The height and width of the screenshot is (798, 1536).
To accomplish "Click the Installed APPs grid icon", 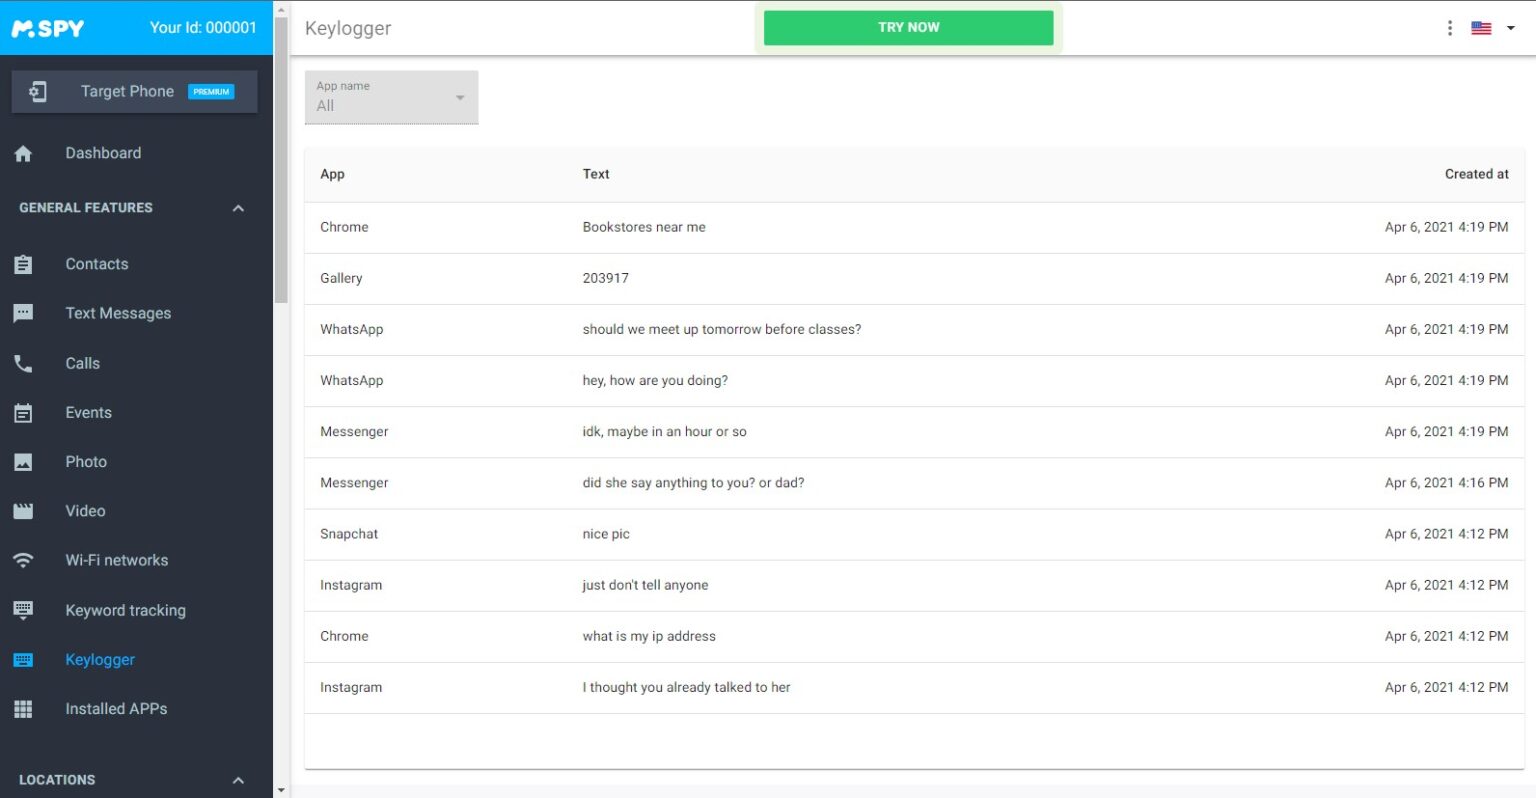I will click(x=23, y=709).
